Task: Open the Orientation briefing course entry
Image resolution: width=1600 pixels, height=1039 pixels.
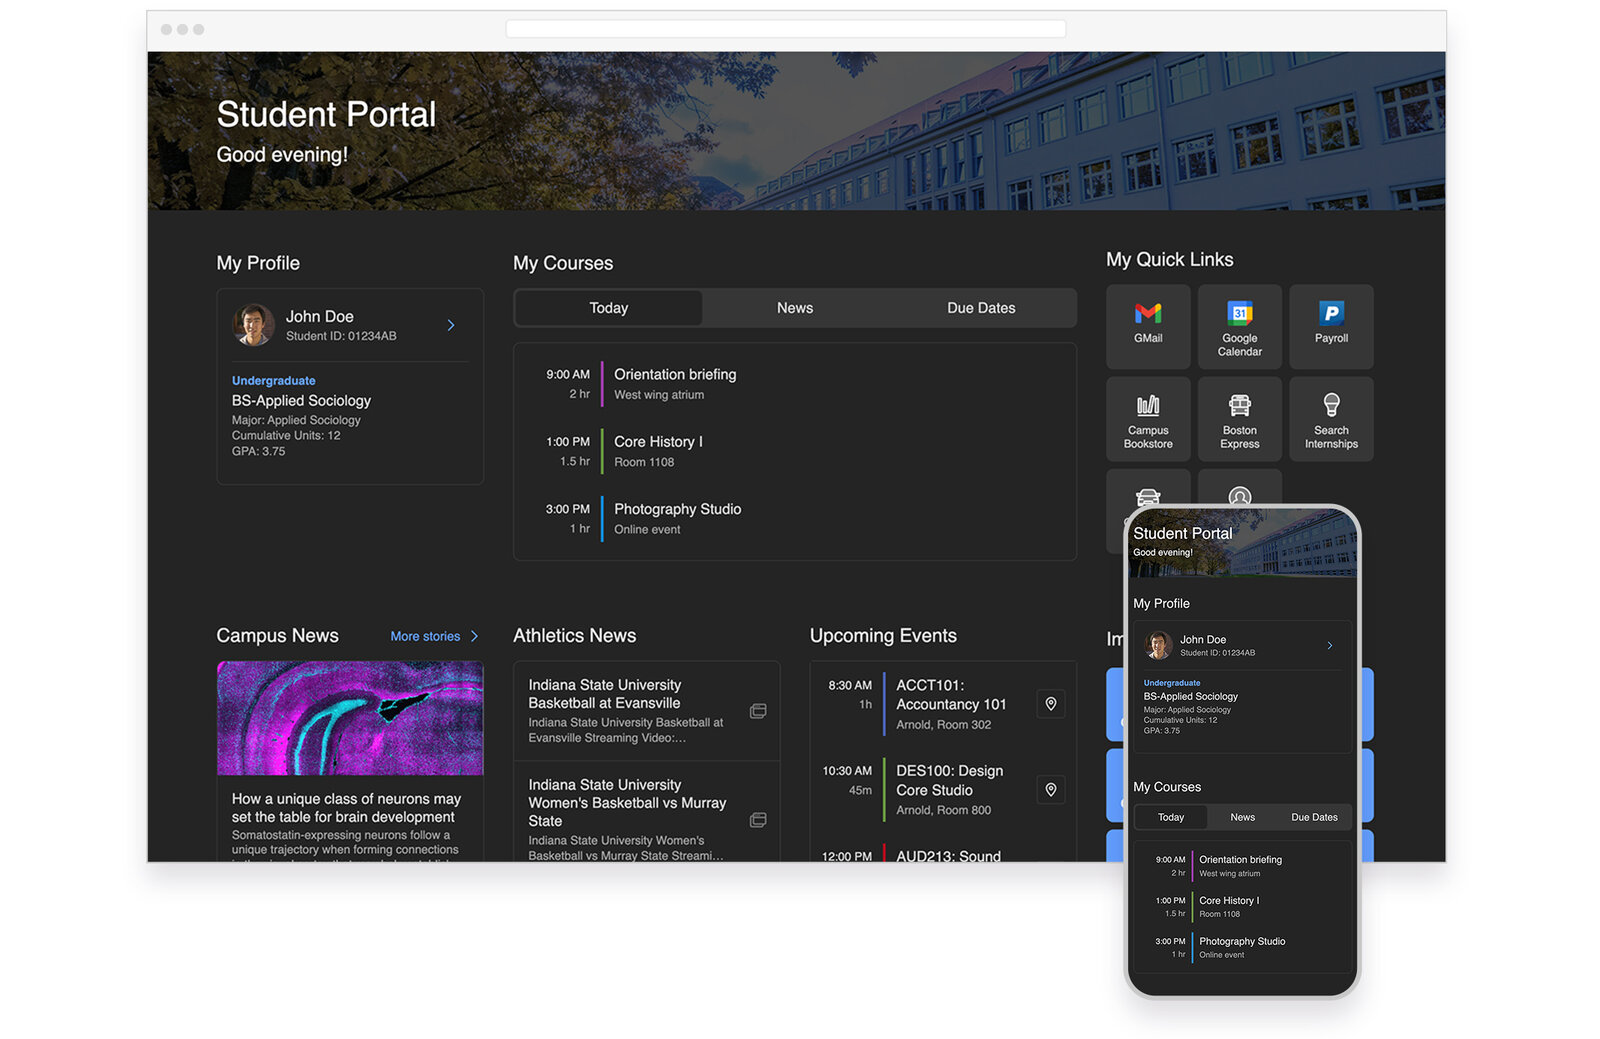Action: (794, 384)
